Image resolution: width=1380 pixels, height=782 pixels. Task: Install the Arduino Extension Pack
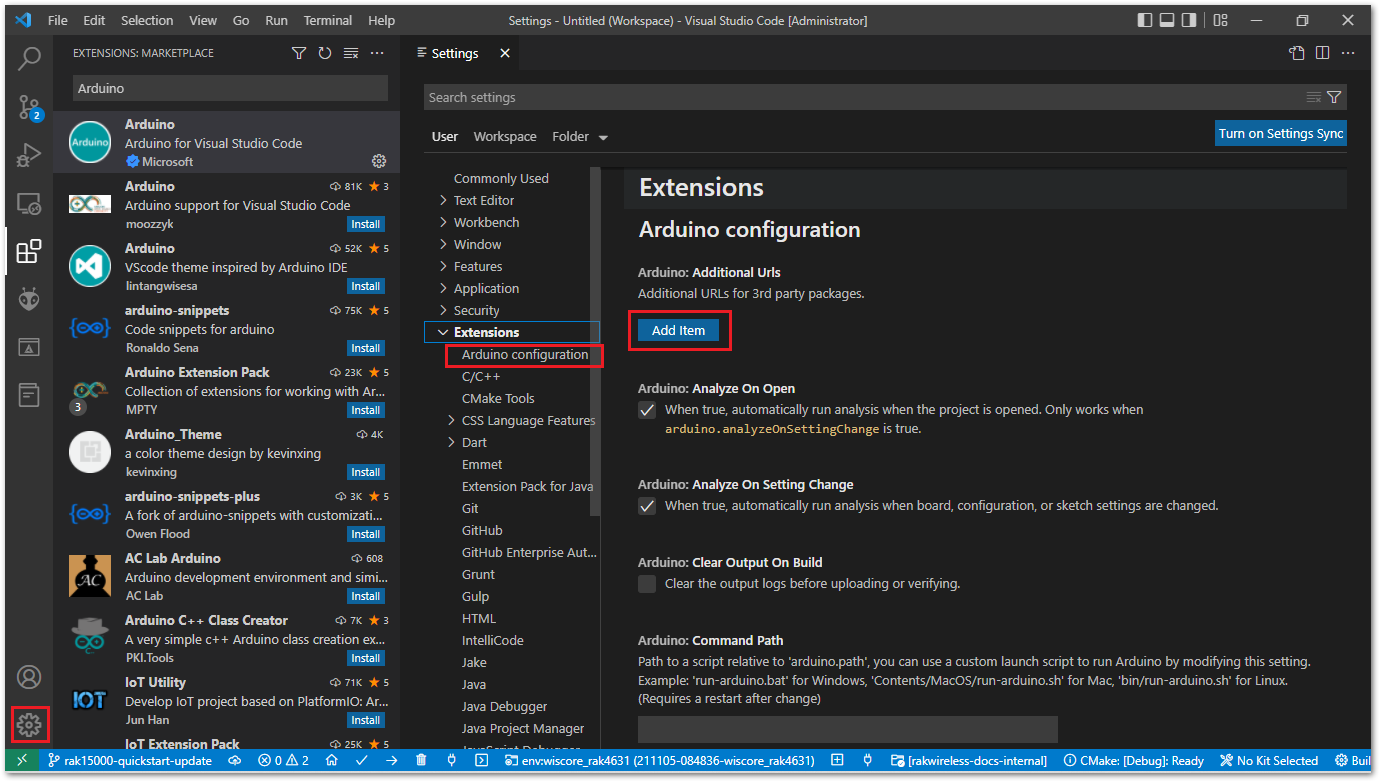(366, 410)
